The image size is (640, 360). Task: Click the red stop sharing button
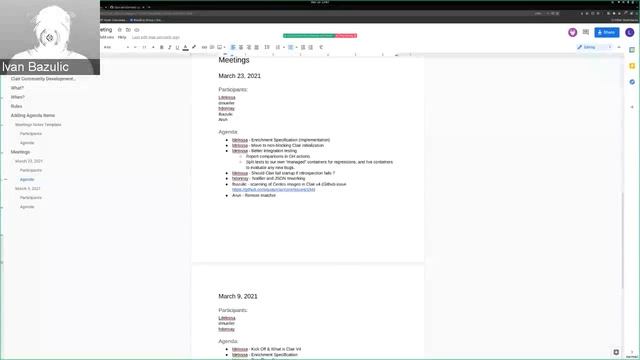click(346, 36)
